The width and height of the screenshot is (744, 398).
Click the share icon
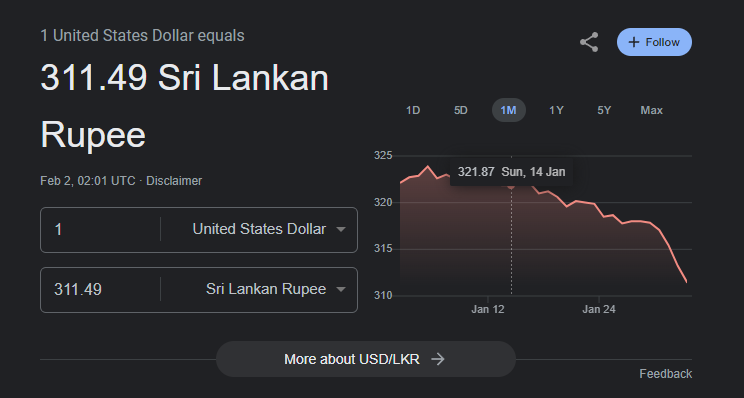tap(589, 42)
